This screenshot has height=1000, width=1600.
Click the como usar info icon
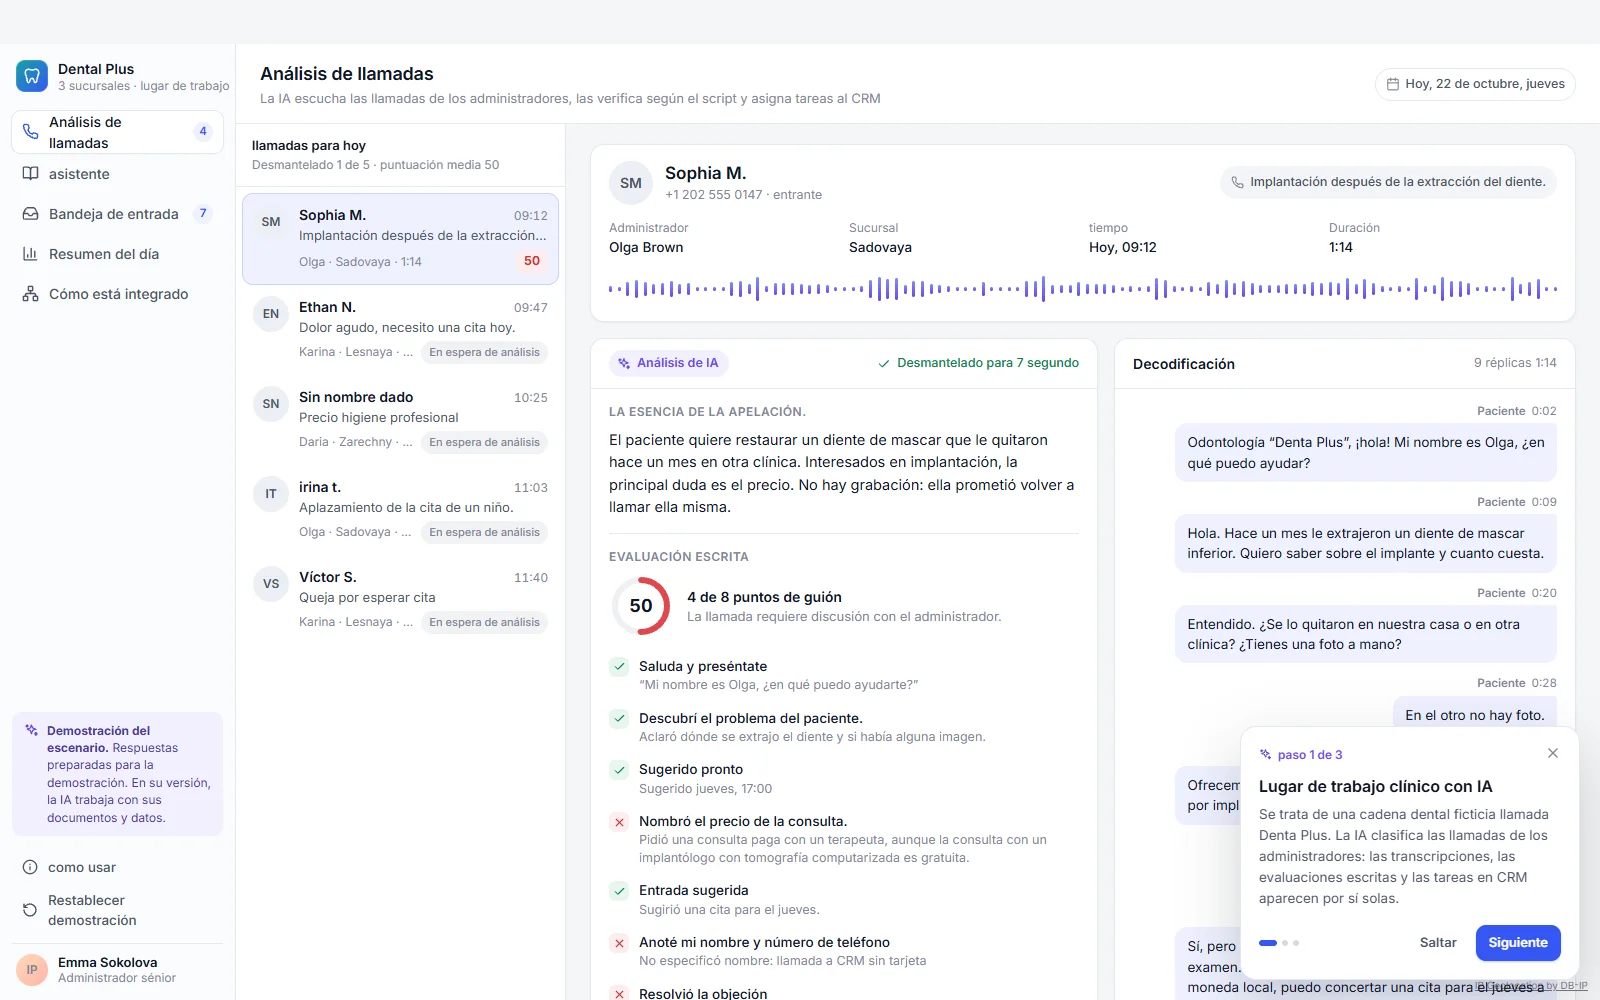(30, 867)
